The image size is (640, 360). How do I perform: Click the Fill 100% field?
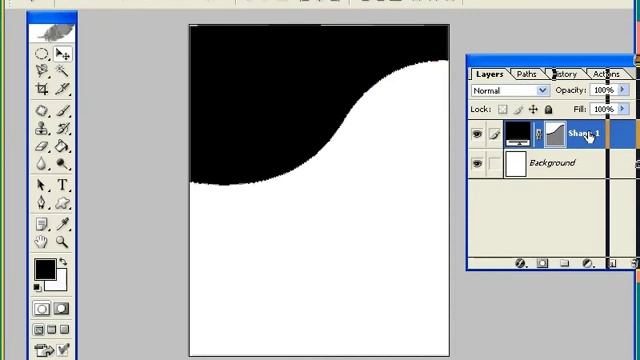tap(603, 109)
